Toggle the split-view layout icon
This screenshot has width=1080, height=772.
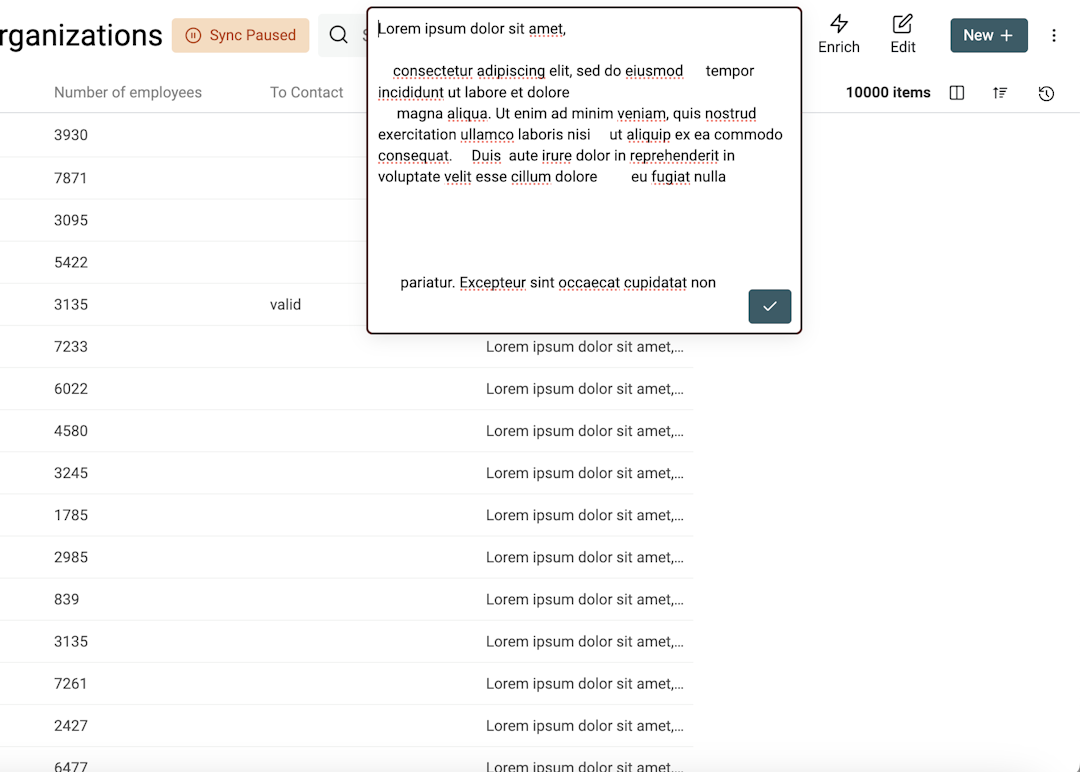point(956,92)
